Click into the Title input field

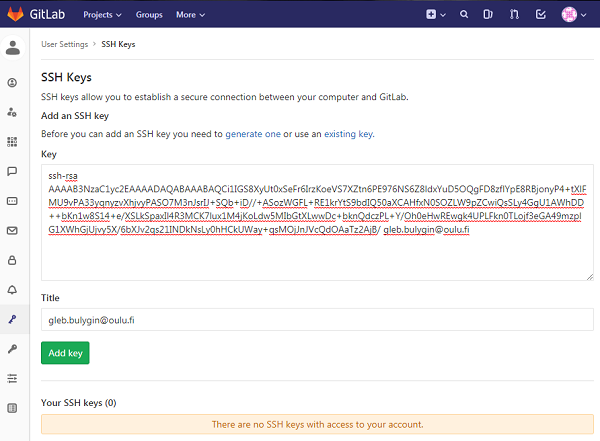[x=316, y=320]
